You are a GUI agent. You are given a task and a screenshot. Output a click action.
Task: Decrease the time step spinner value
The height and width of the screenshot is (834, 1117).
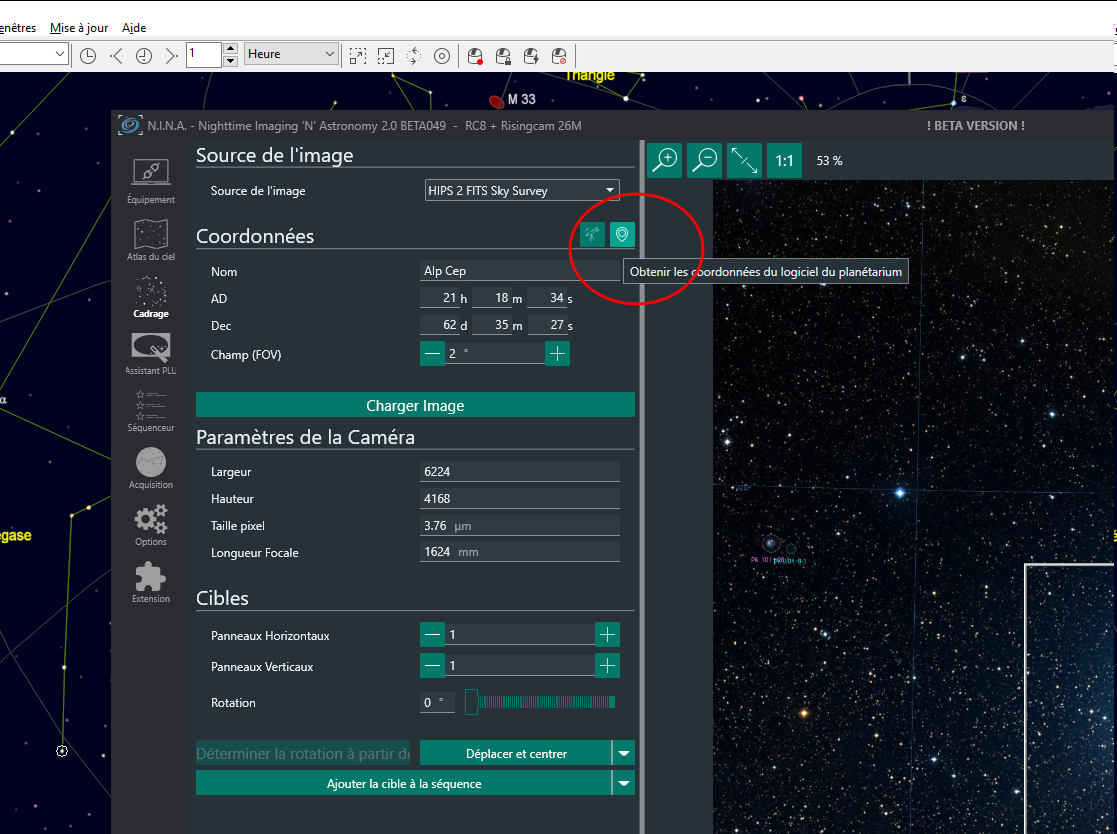230,61
